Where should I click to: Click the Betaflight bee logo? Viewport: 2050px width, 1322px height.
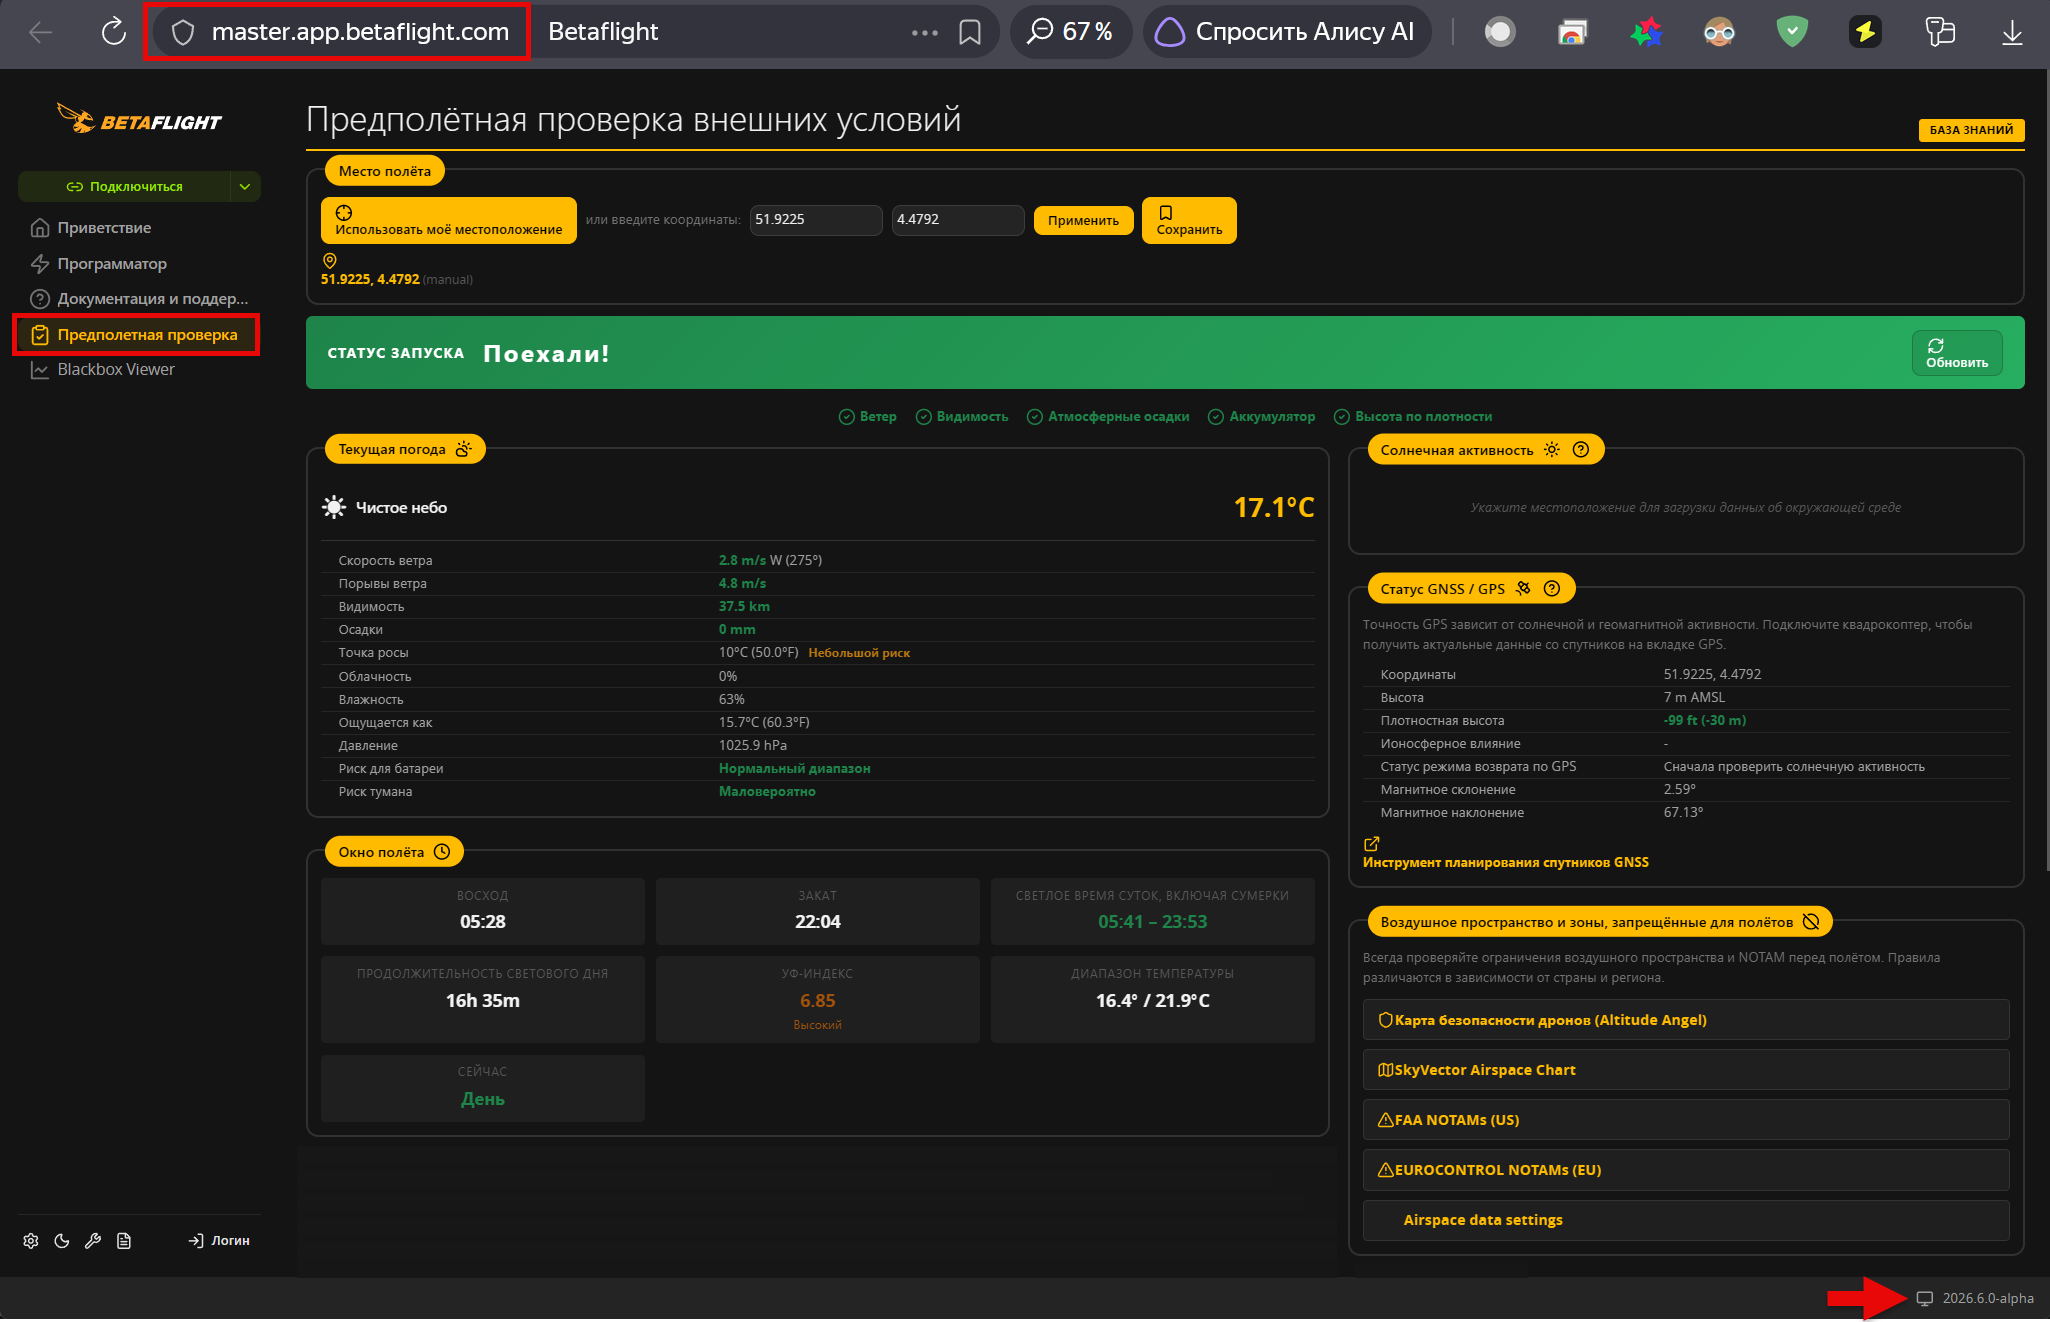point(139,119)
